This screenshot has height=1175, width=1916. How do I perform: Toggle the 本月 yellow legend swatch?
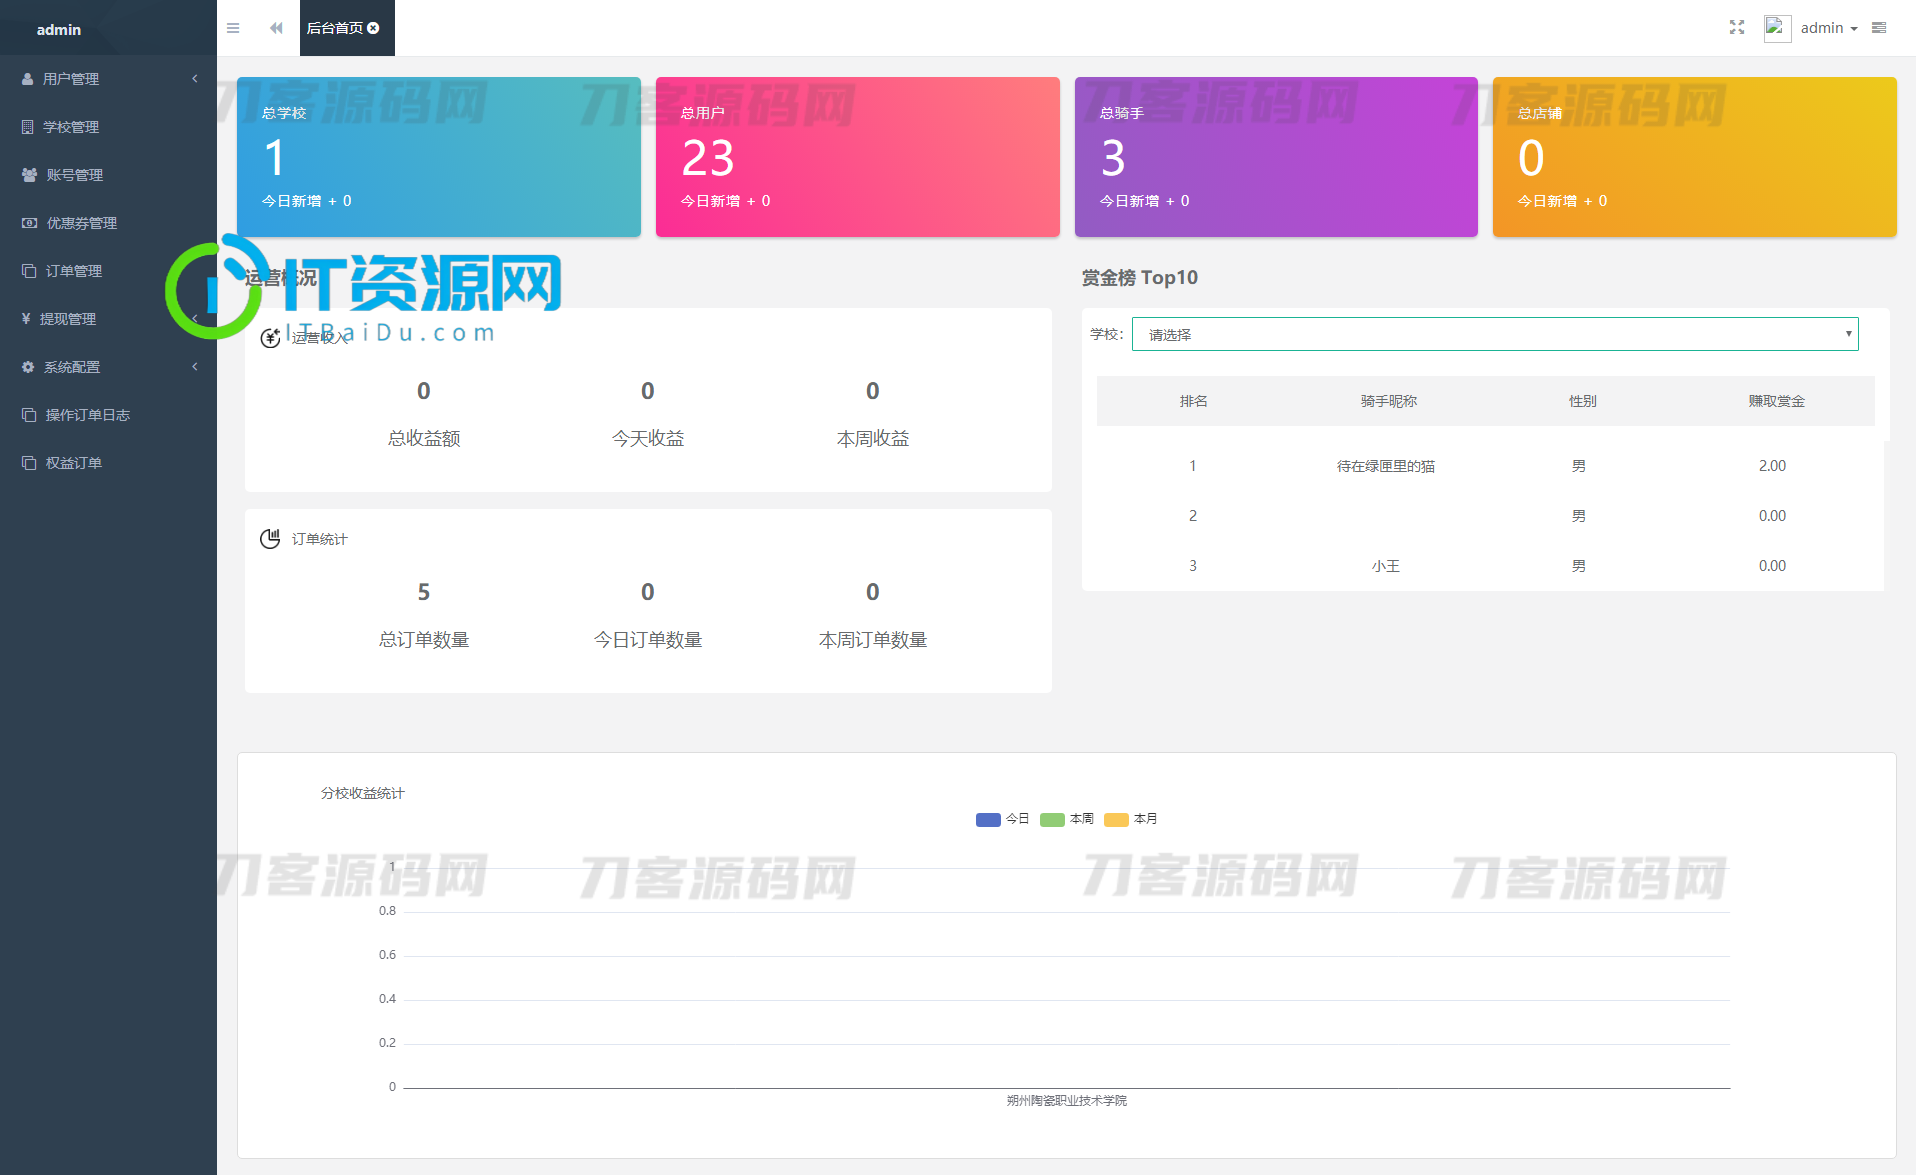pyautogui.click(x=1116, y=819)
